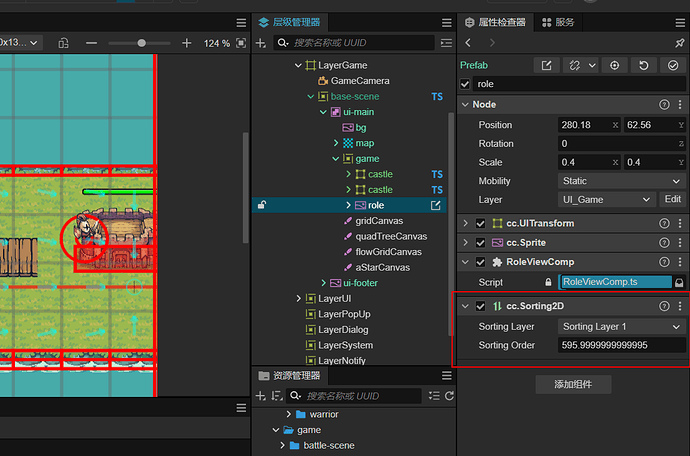Click the lock icon on role row

(262, 205)
